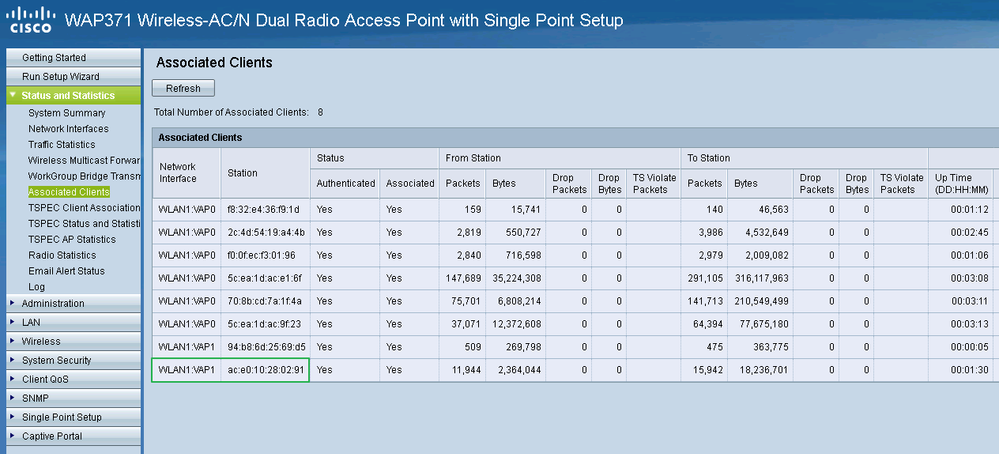Expand the Administration menu
The width and height of the screenshot is (999, 454).
(73, 303)
